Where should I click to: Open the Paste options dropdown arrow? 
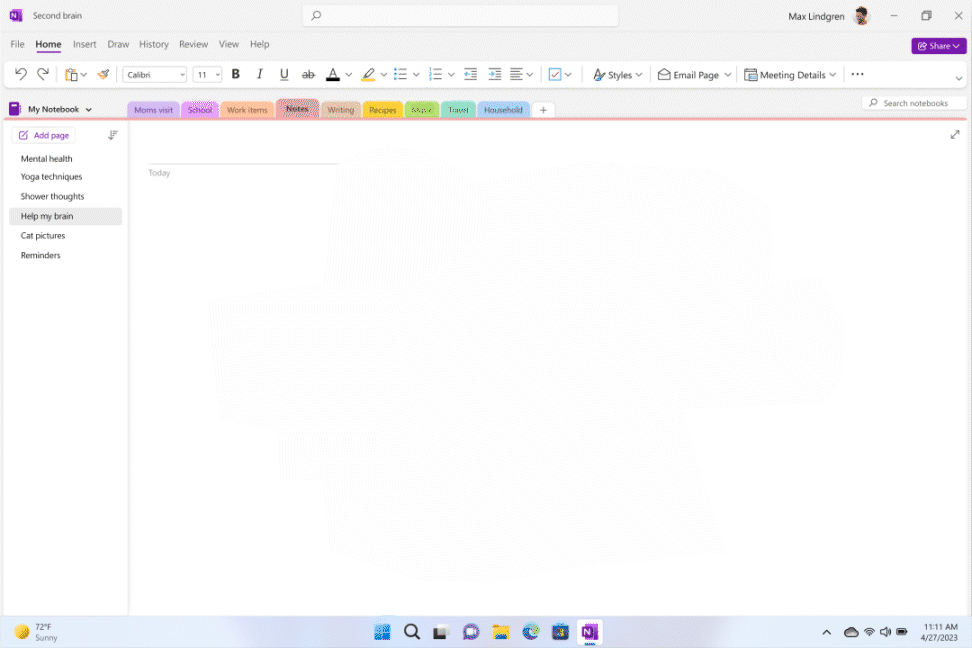point(84,75)
